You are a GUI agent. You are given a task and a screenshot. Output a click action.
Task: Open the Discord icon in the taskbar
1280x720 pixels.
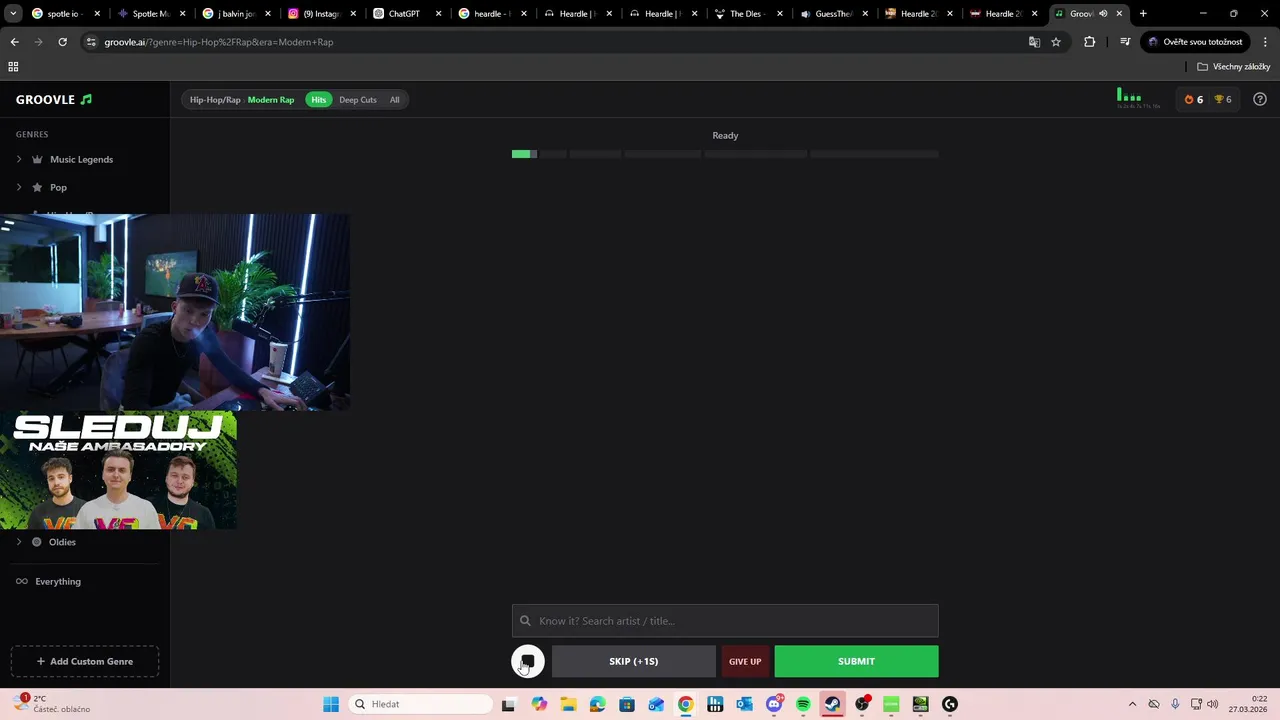[774, 704]
